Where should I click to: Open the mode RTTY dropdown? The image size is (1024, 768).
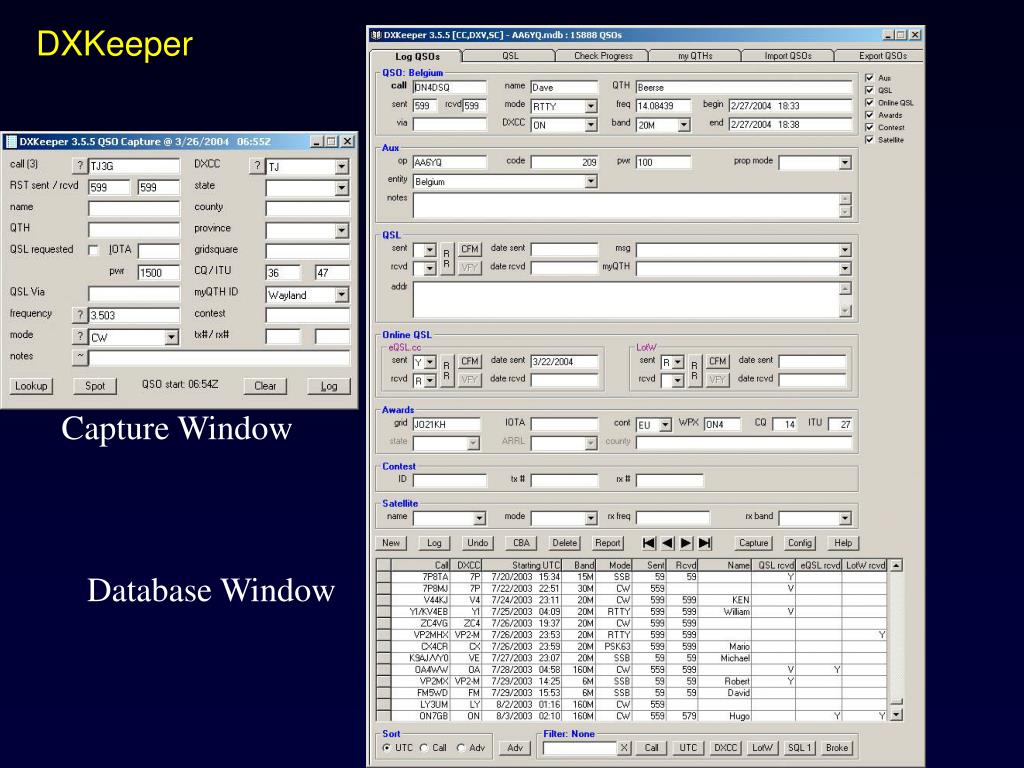(x=591, y=106)
